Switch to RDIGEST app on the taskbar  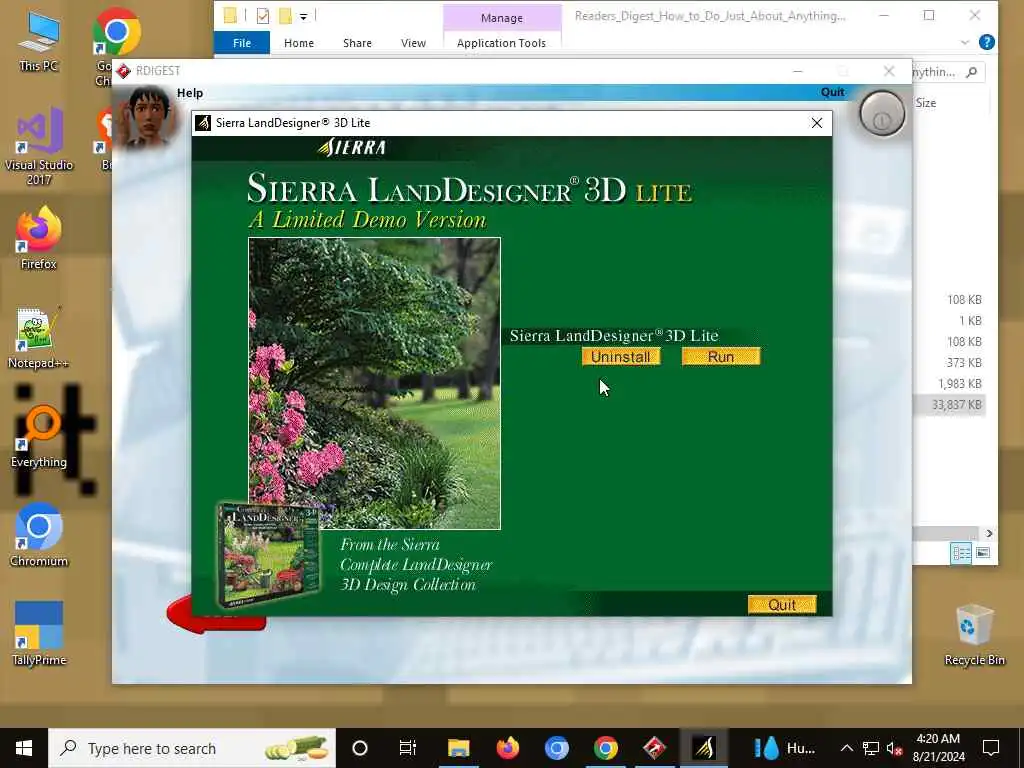[x=654, y=748]
